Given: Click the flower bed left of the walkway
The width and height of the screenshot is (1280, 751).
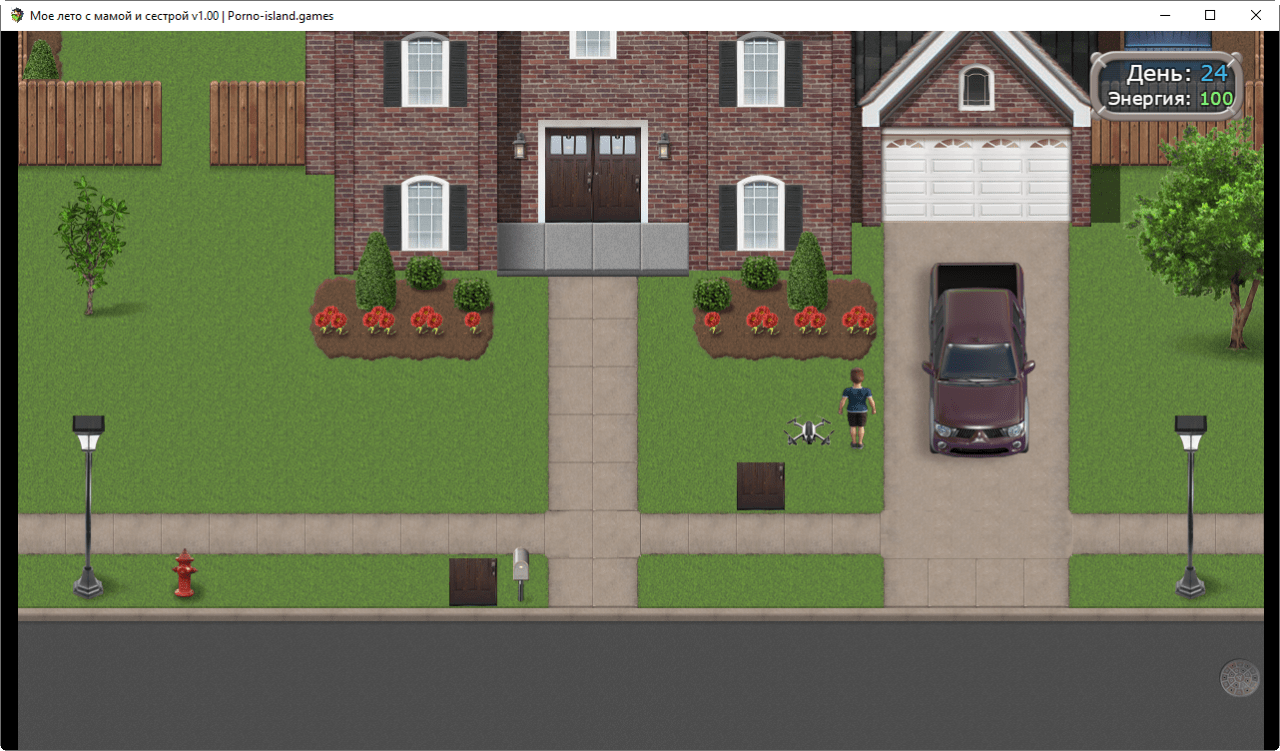Looking at the screenshot, I should pyautogui.click(x=402, y=320).
